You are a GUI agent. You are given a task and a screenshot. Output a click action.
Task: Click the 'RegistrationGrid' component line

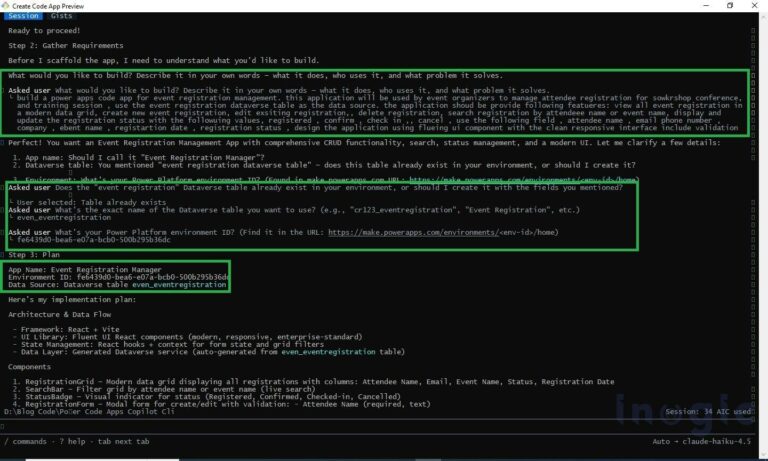(x=313, y=382)
